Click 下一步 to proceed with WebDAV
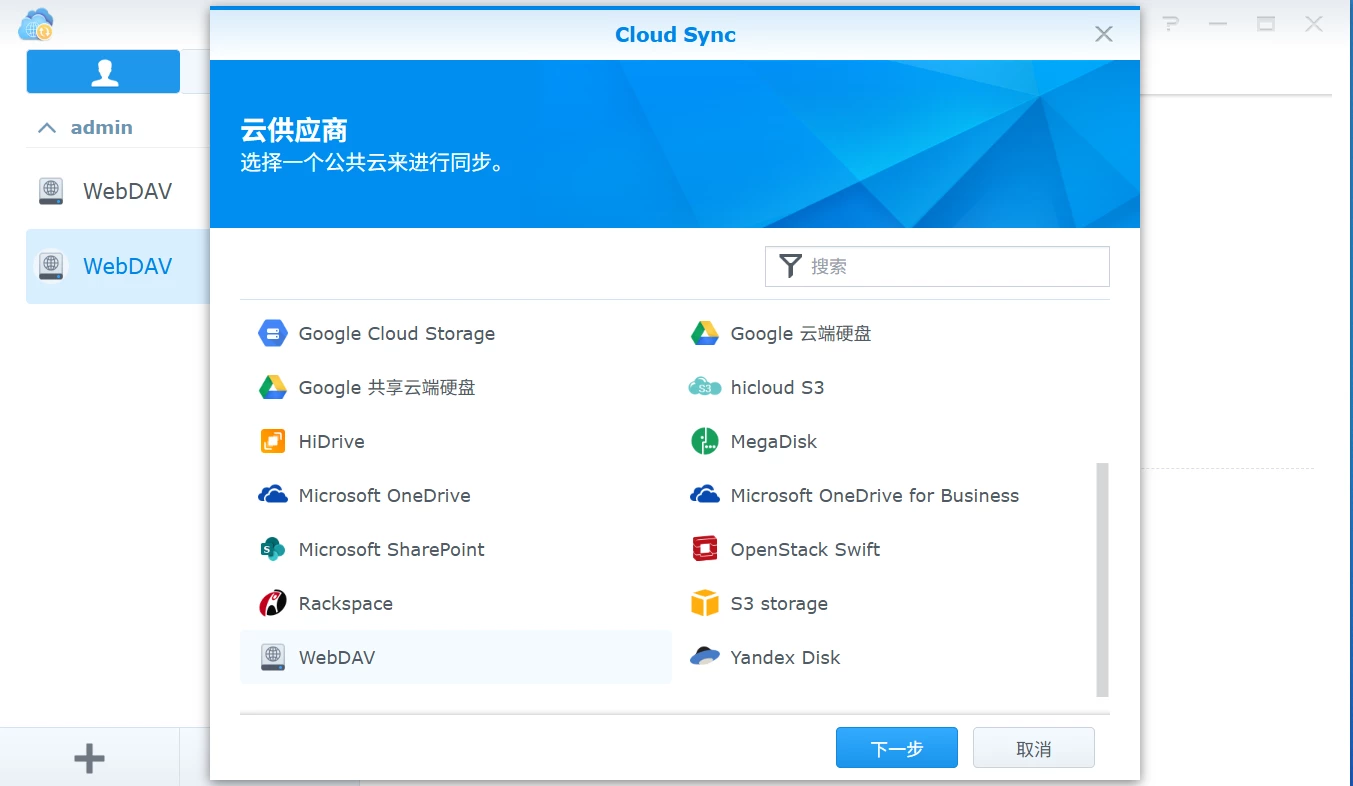Image resolution: width=1353 pixels, height=786 pixels. point(896,747)
